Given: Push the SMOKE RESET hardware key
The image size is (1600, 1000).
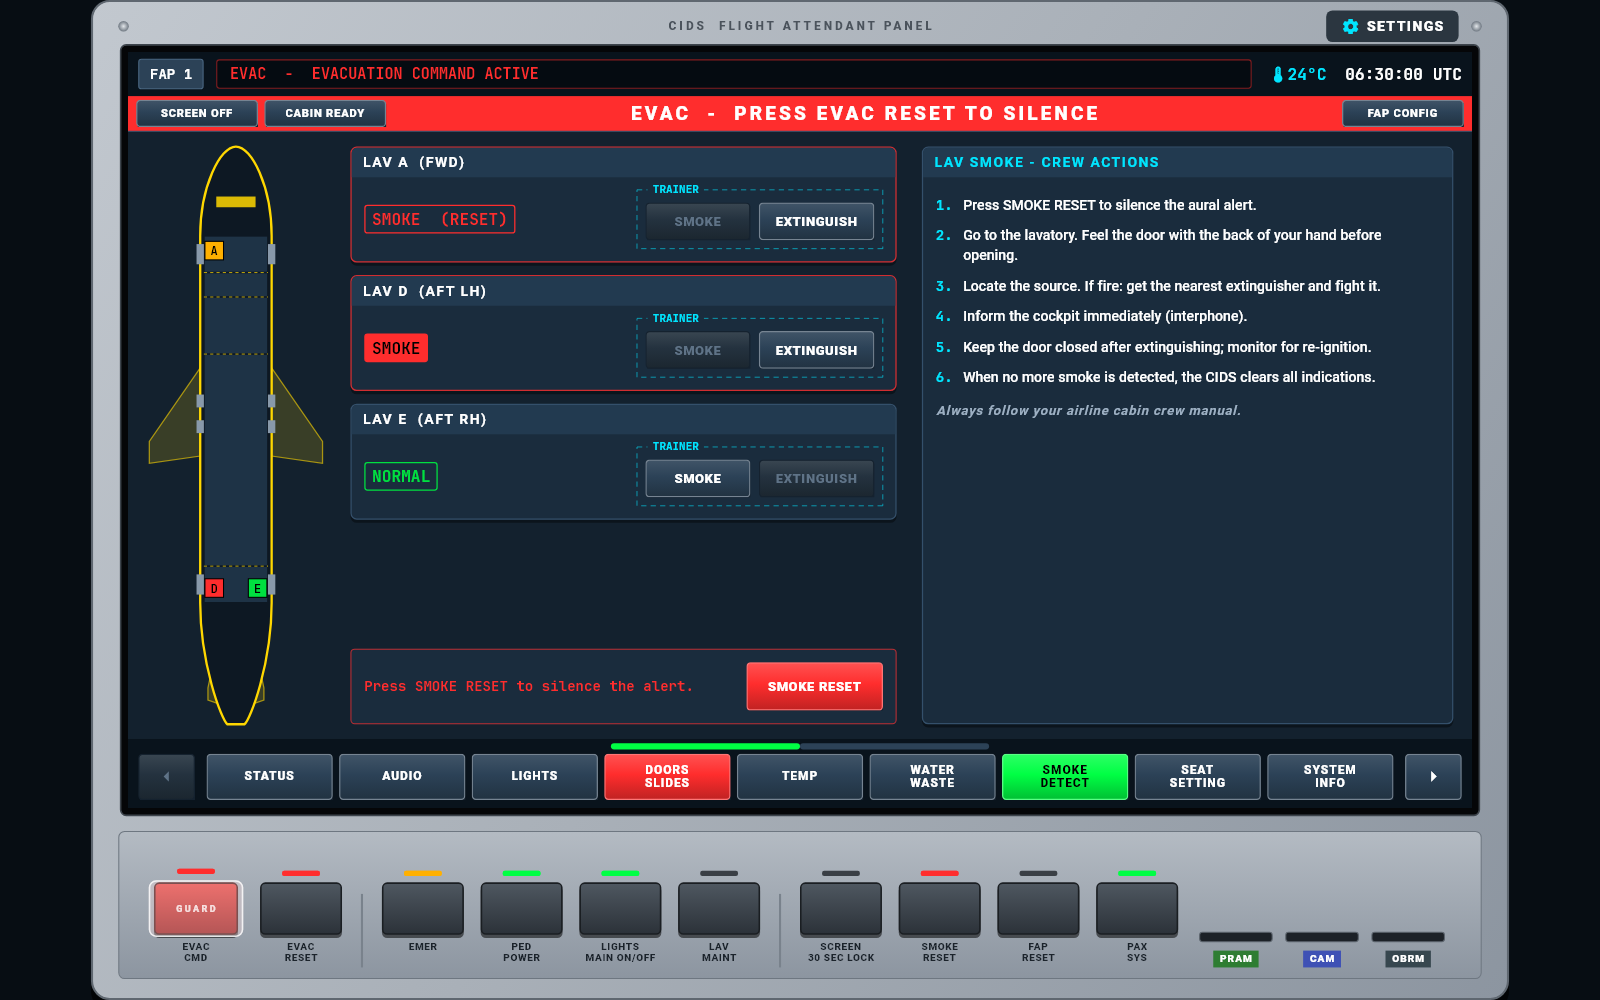Looking at the screenshot, I should tap(940, 909).
